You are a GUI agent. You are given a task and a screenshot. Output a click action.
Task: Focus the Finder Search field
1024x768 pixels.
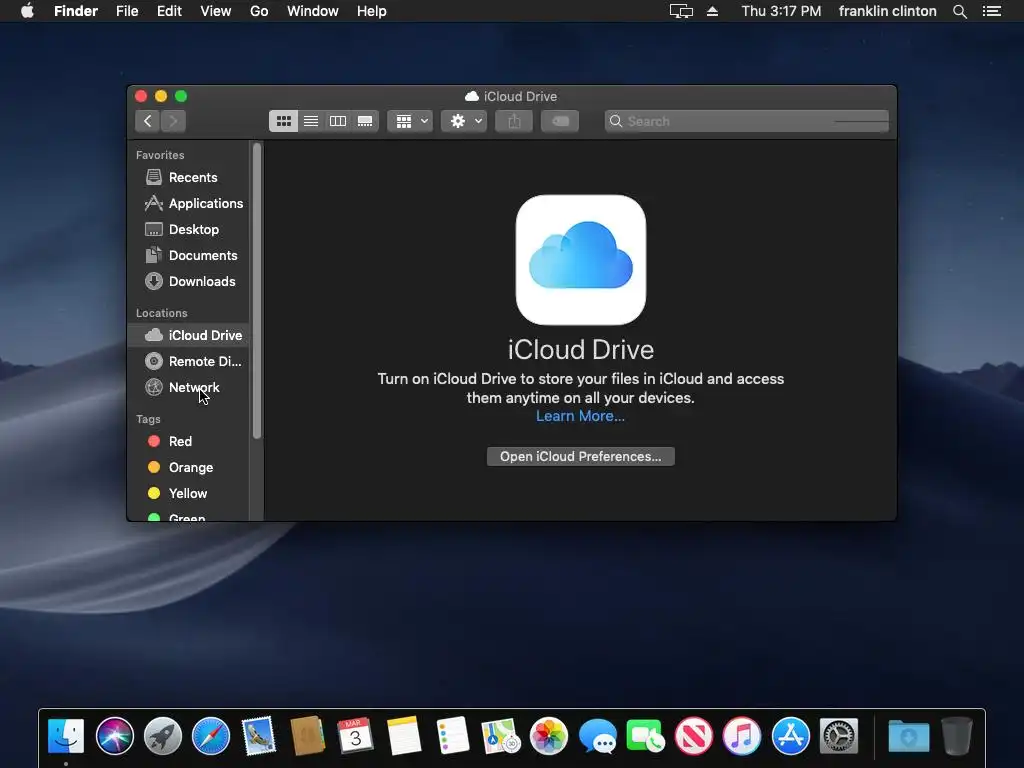tap(747, 121)
